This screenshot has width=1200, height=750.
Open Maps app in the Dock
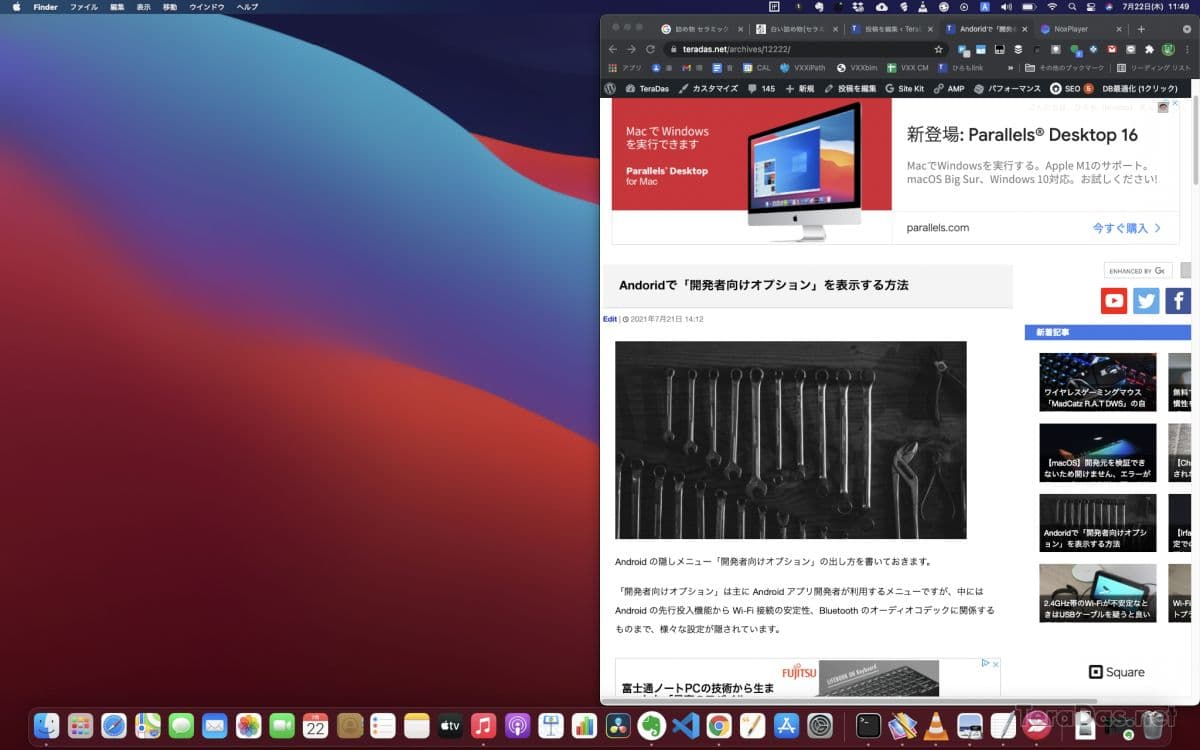pos(148,726)
